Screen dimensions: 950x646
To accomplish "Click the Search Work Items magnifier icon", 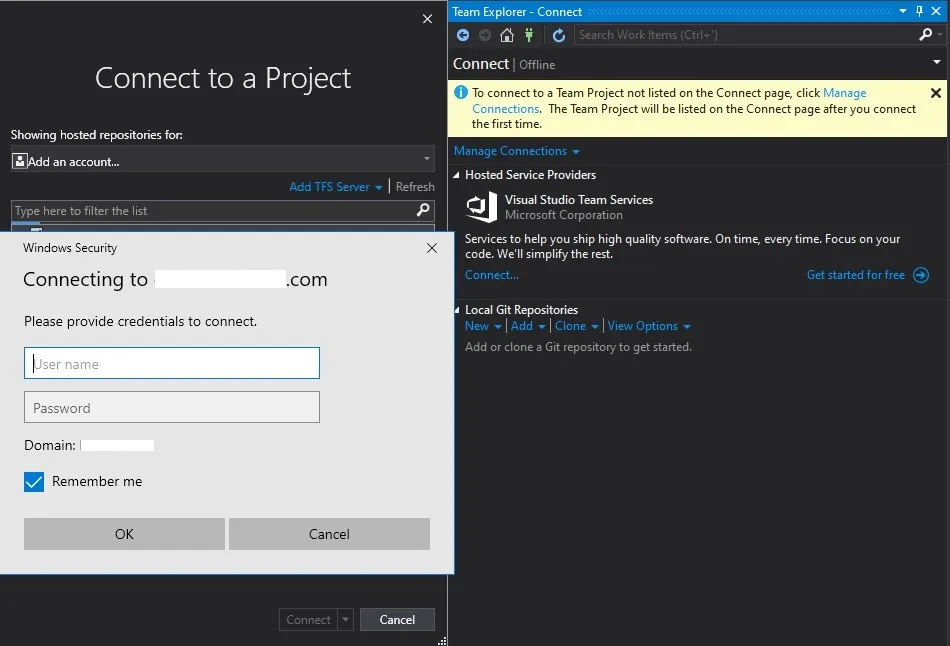I will point(925,35).
